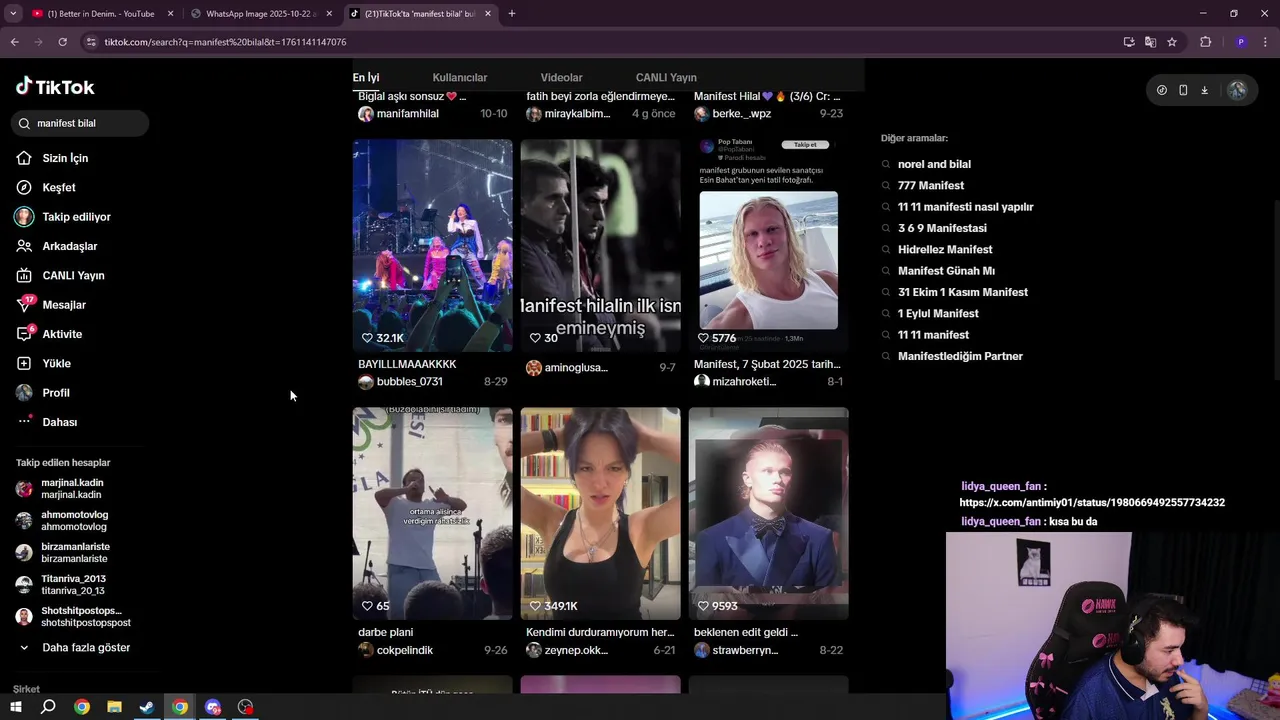The image size is (1280, 720).
Task: Search suggestion 3 6 9 Manifestasi
Action: [942, 228]
